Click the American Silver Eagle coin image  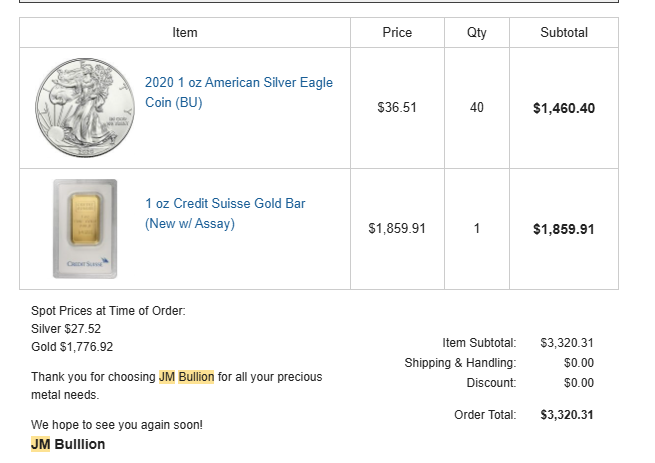(85, 108)
